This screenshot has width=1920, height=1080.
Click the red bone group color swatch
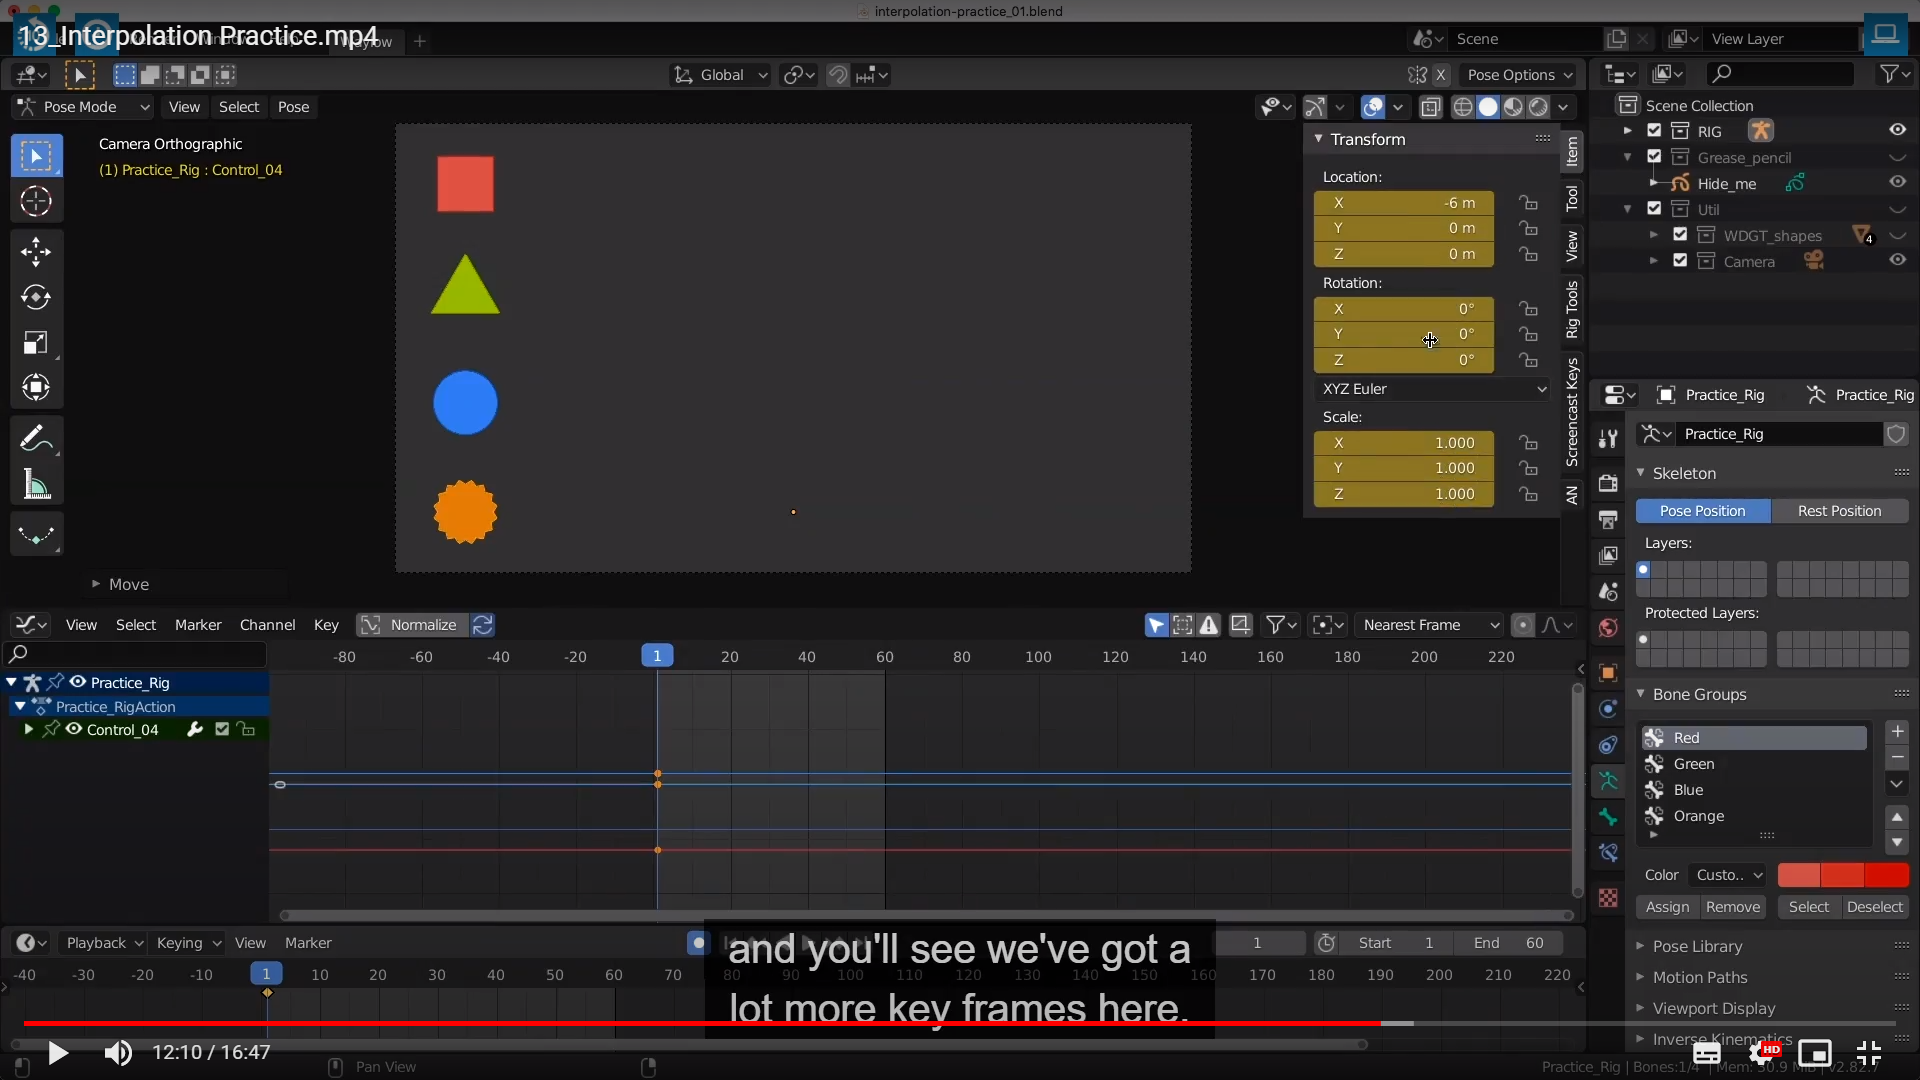(x=1798, y=875)
